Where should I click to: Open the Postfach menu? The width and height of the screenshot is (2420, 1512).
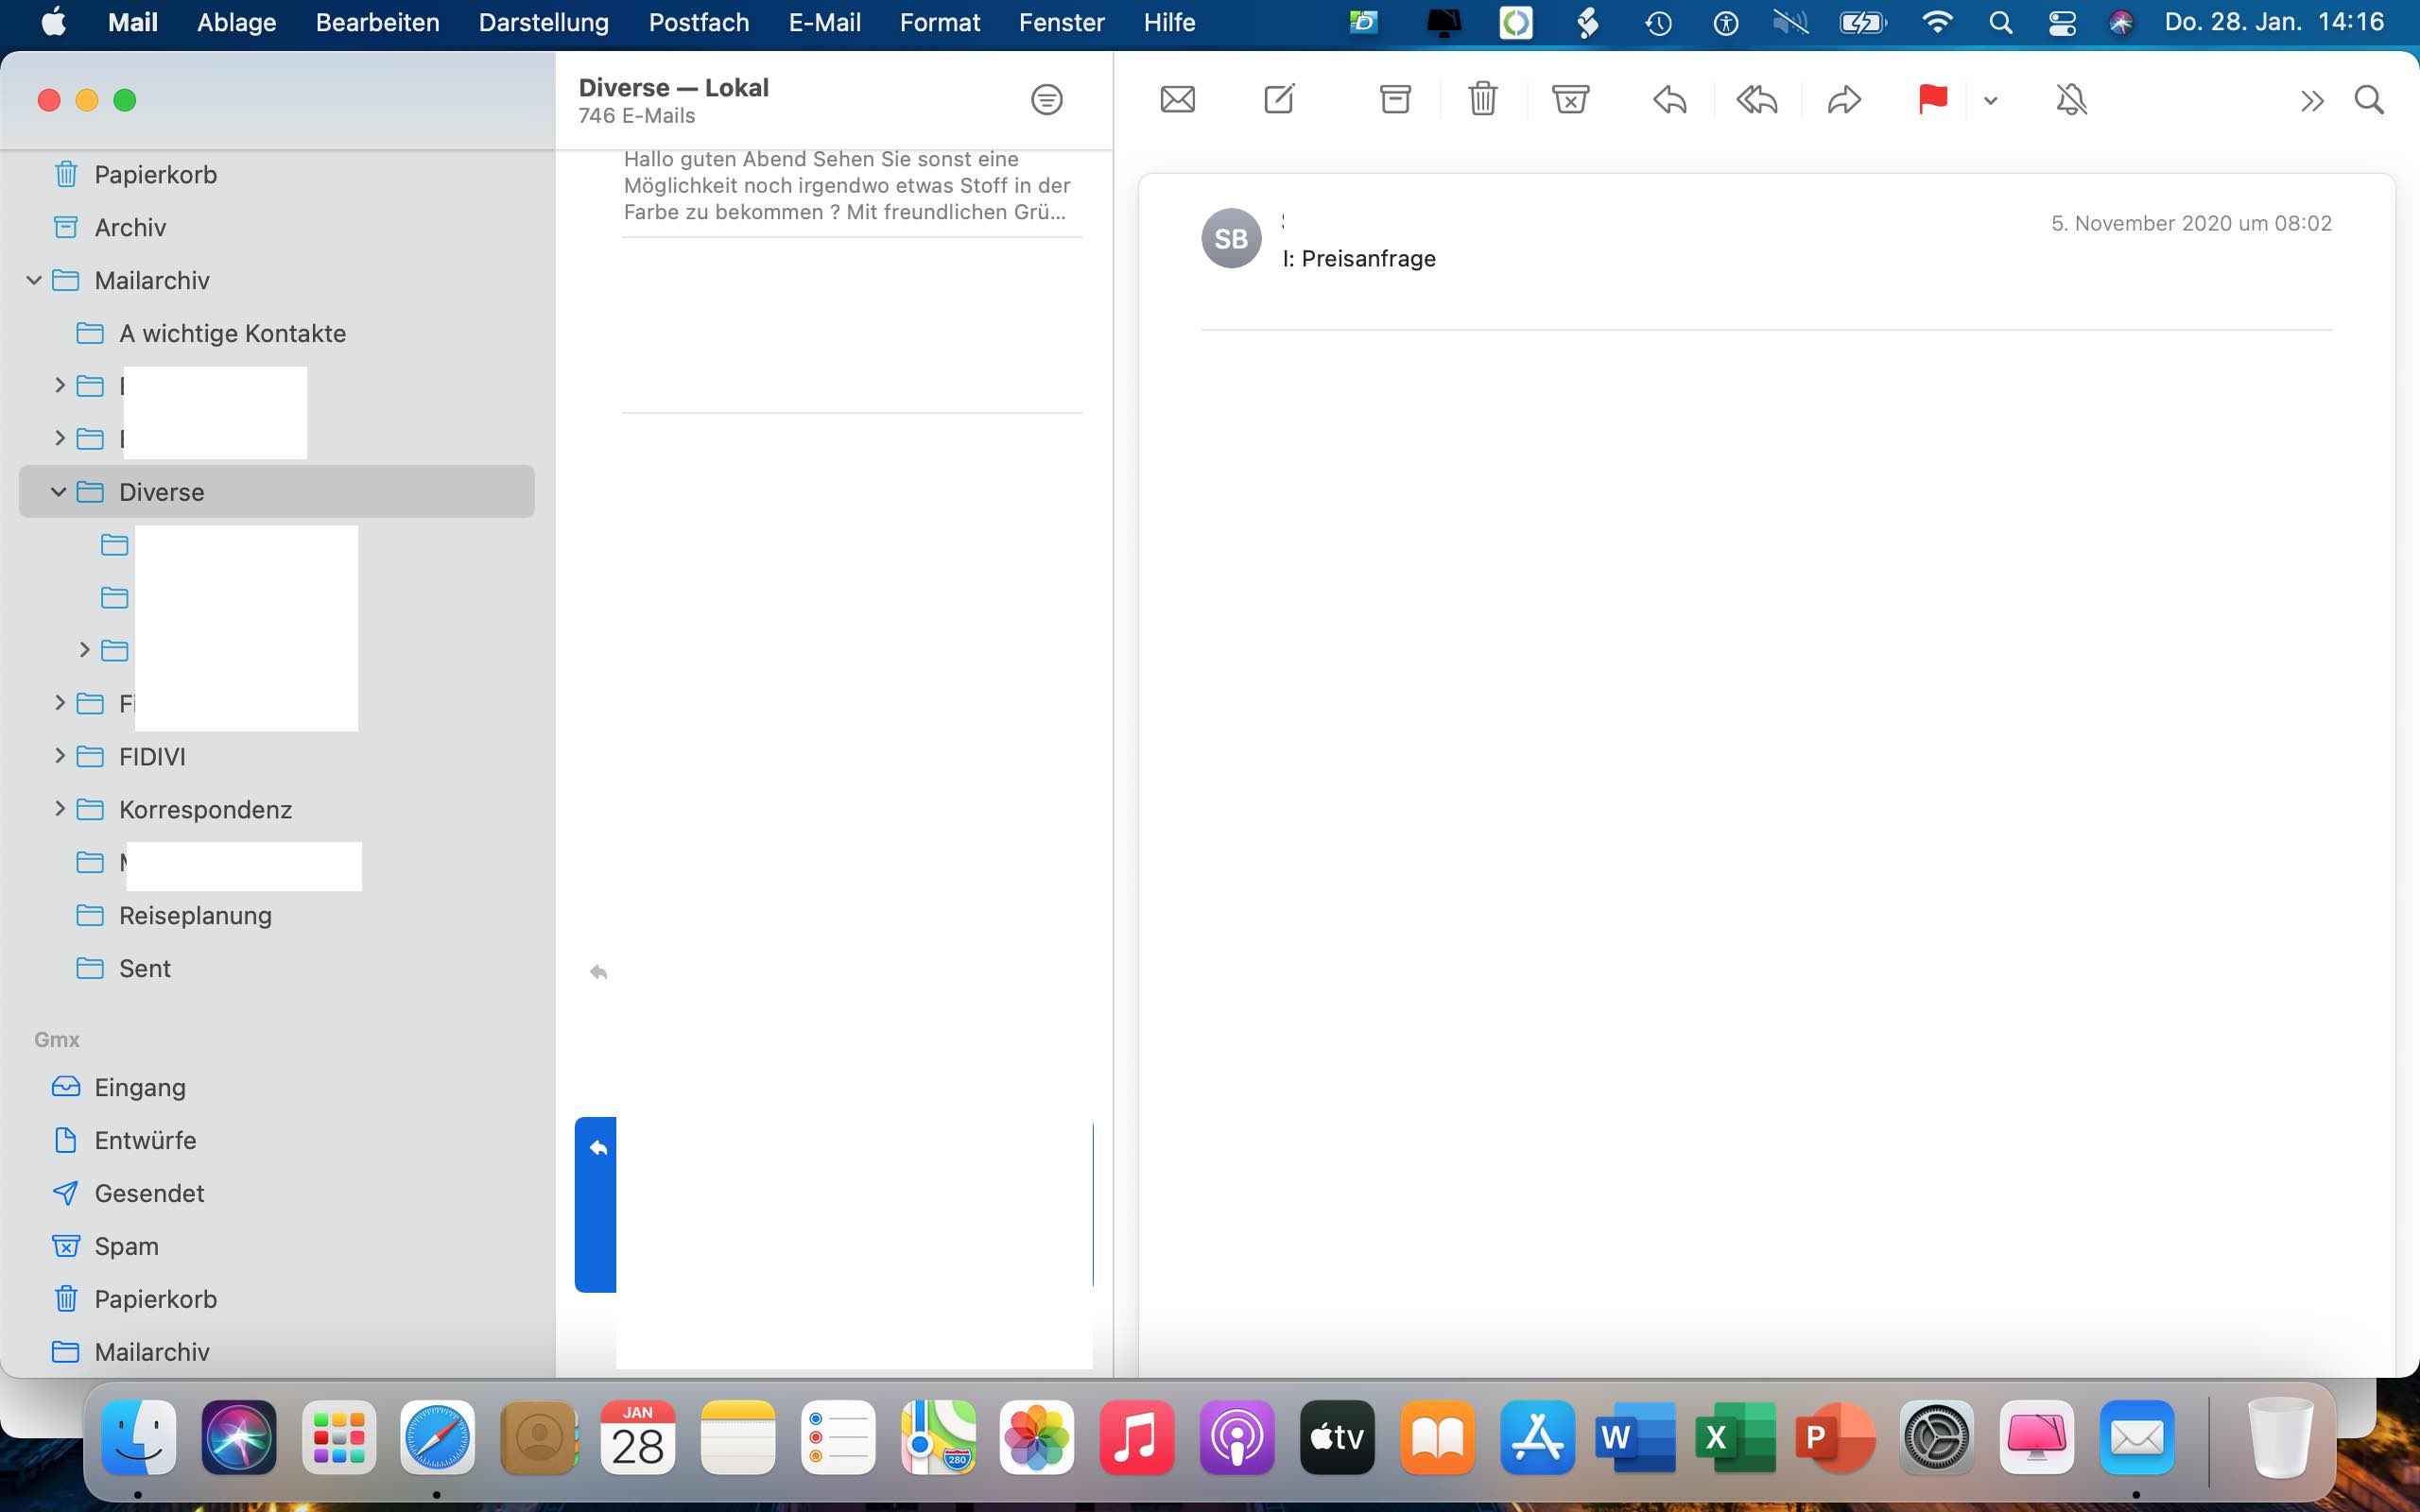698,22
